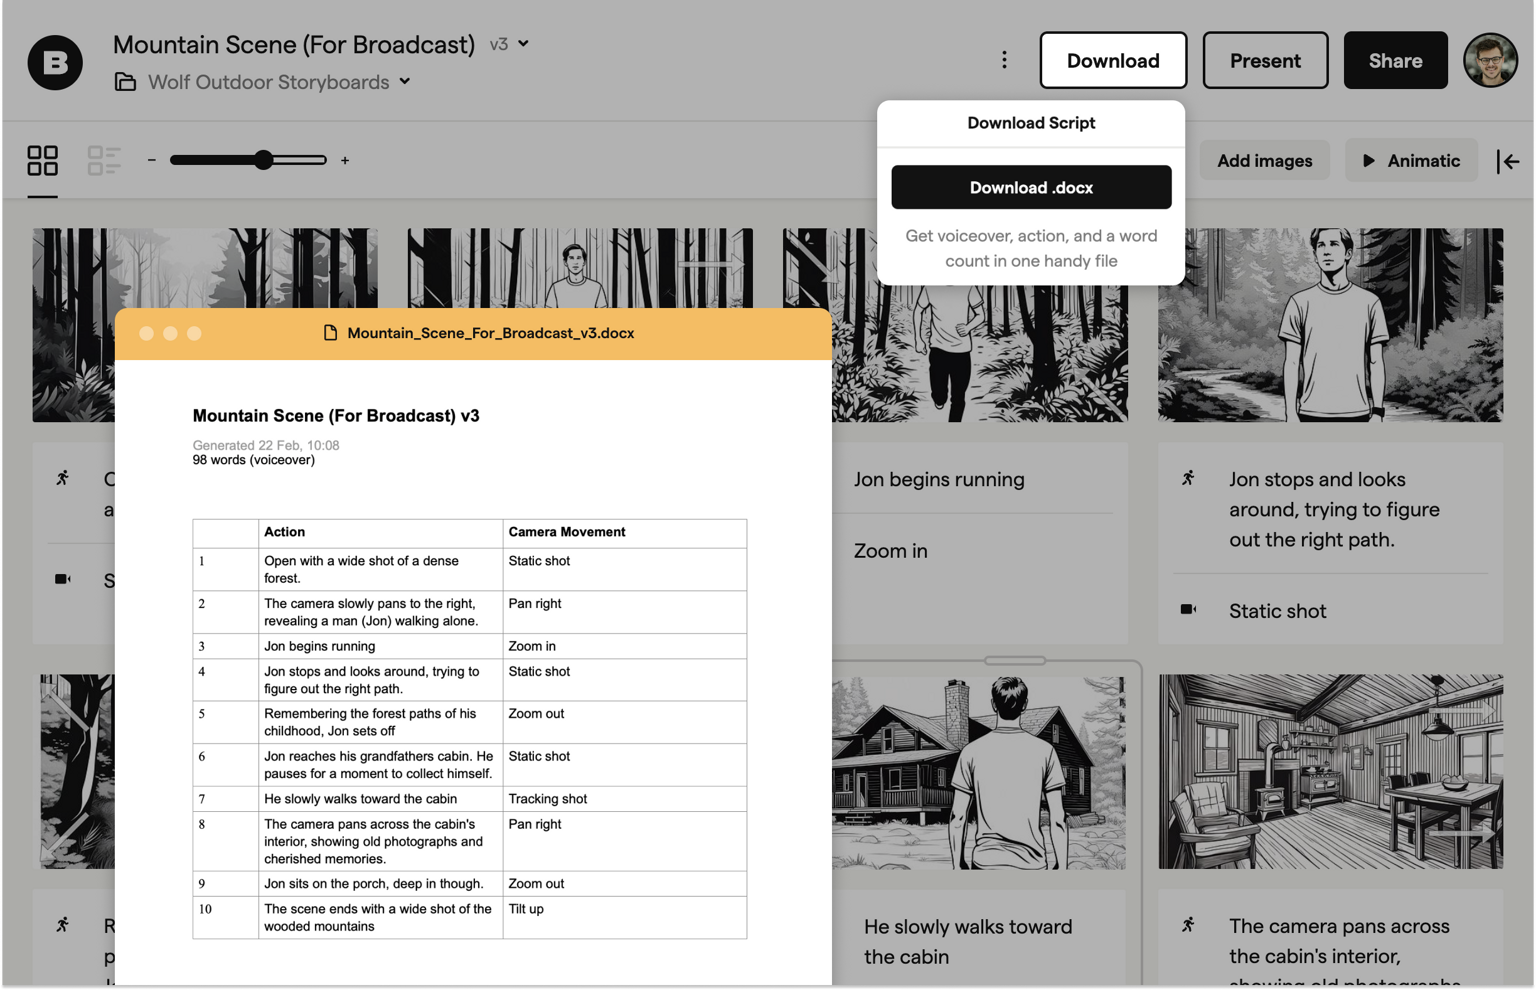
Task: Play the Animatic
Action: point(1410,161)
